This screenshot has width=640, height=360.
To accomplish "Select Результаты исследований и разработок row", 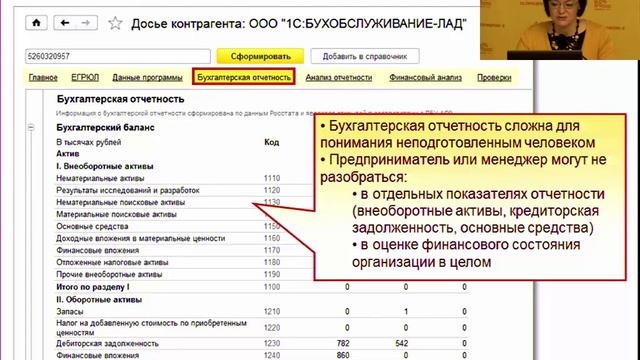I will coord(128,190).
